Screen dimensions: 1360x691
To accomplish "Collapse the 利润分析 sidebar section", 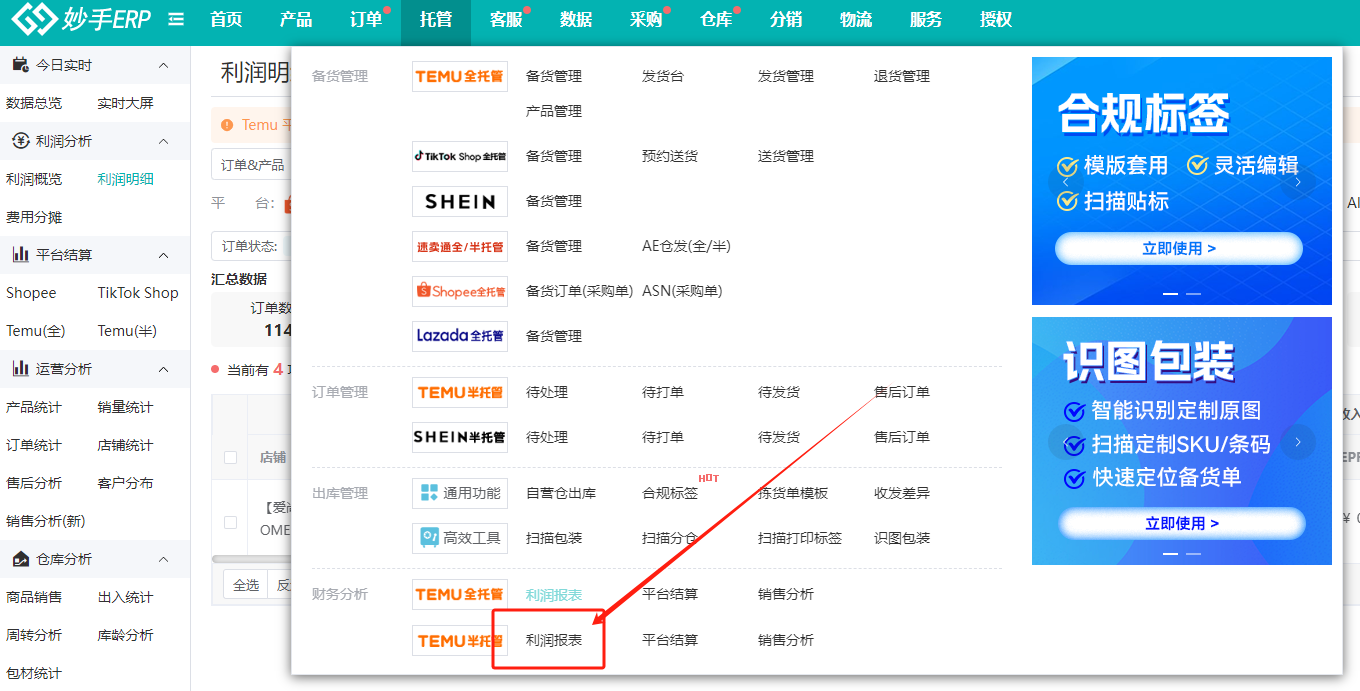I will point(164,141).
